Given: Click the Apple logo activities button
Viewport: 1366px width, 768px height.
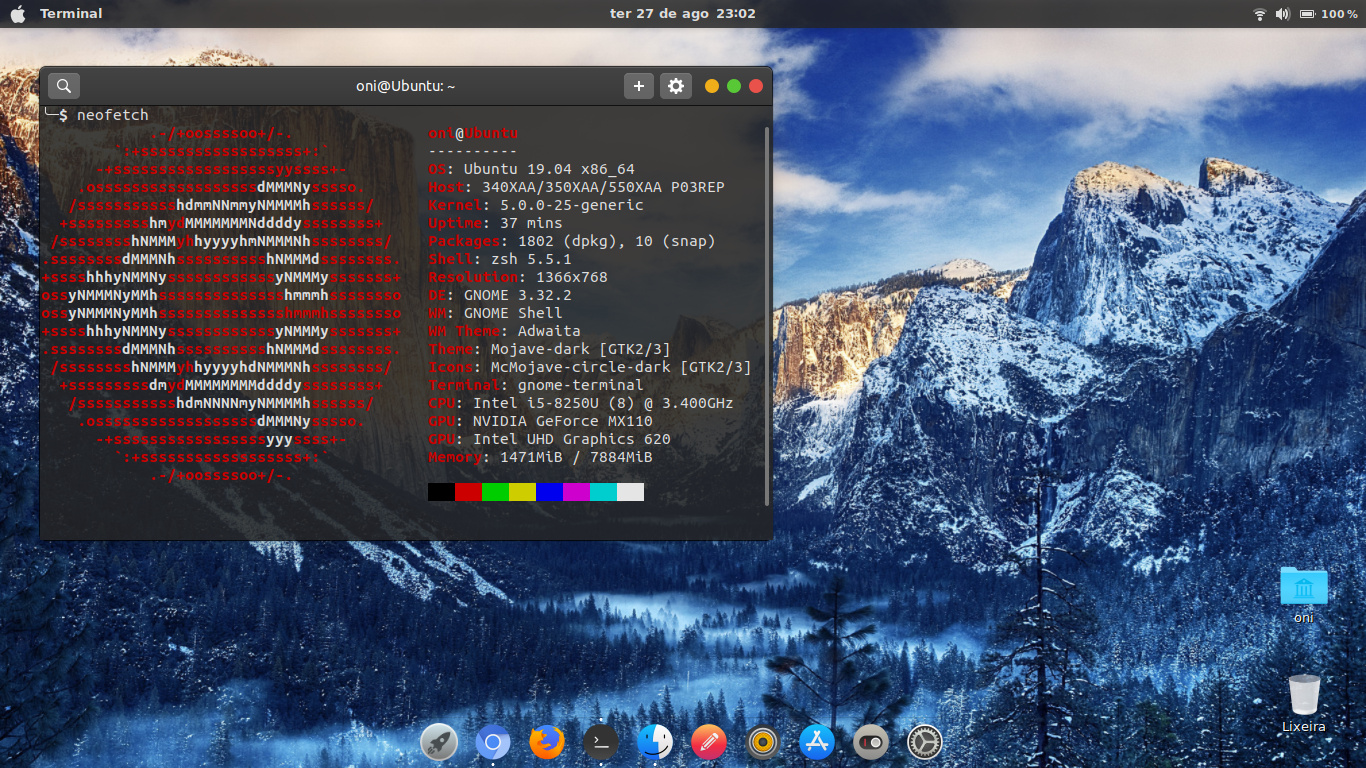Looking at the screenshot, I should pos(17,14).
